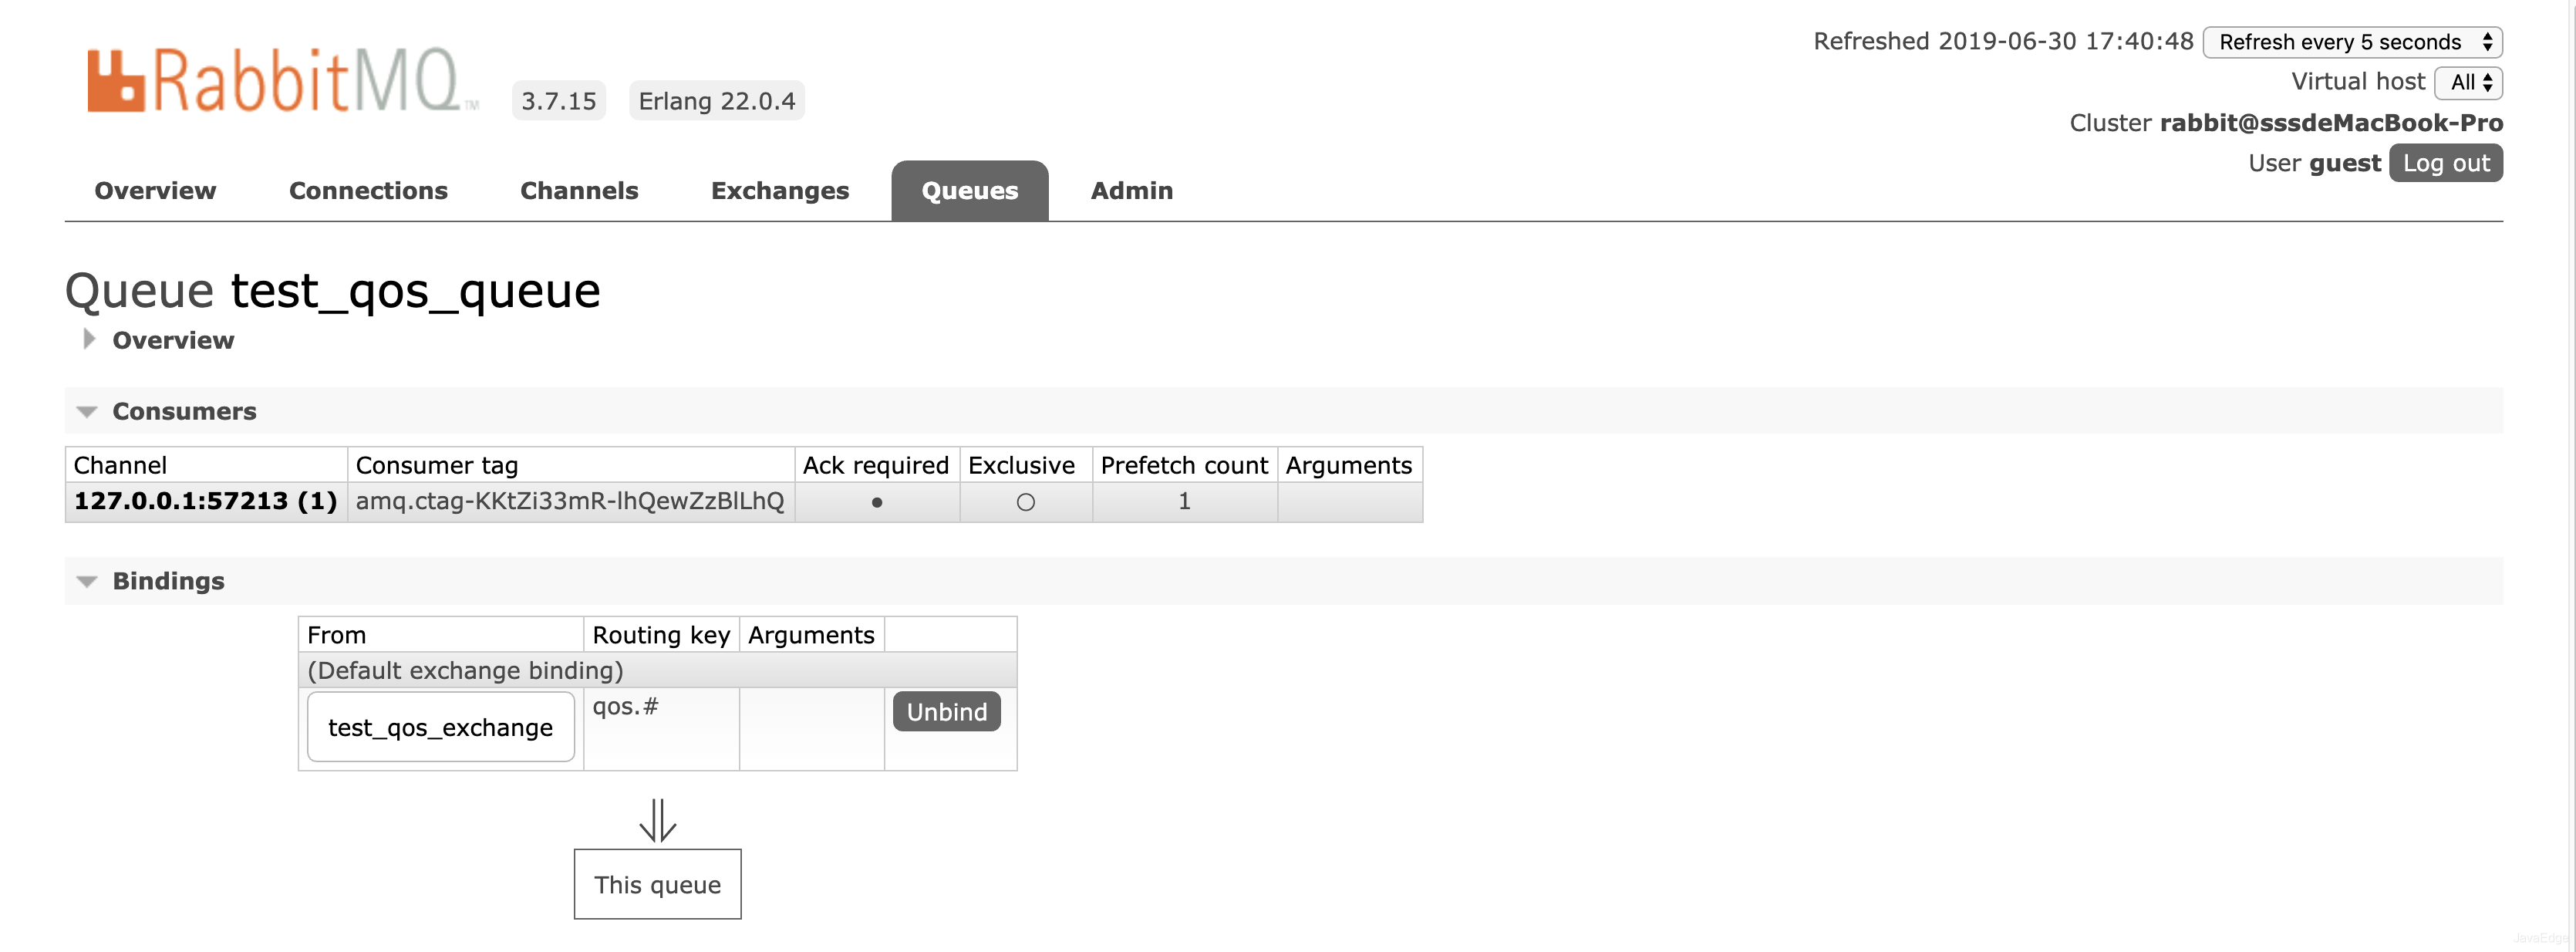The width and height of the screenshot is (2576, 952).
Task: Collapse the Bindings section
Action: pos(167,581)
